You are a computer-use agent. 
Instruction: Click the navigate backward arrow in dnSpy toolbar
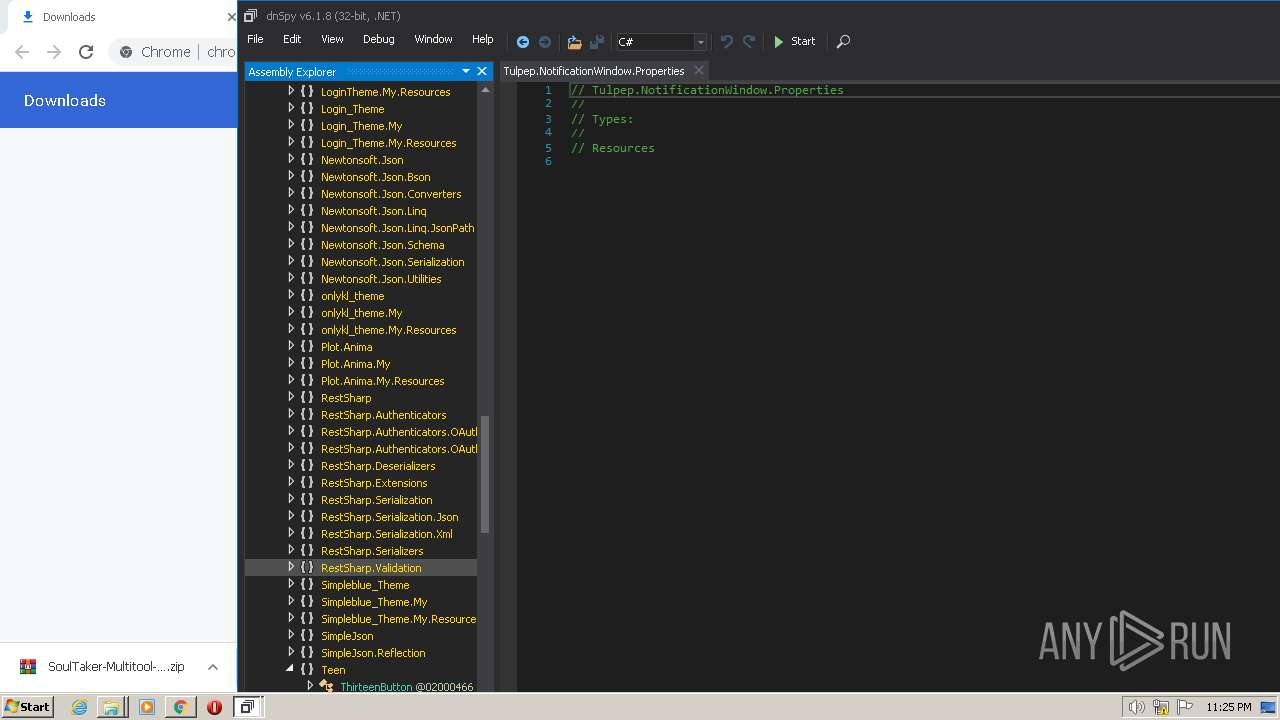coord(522,42)
